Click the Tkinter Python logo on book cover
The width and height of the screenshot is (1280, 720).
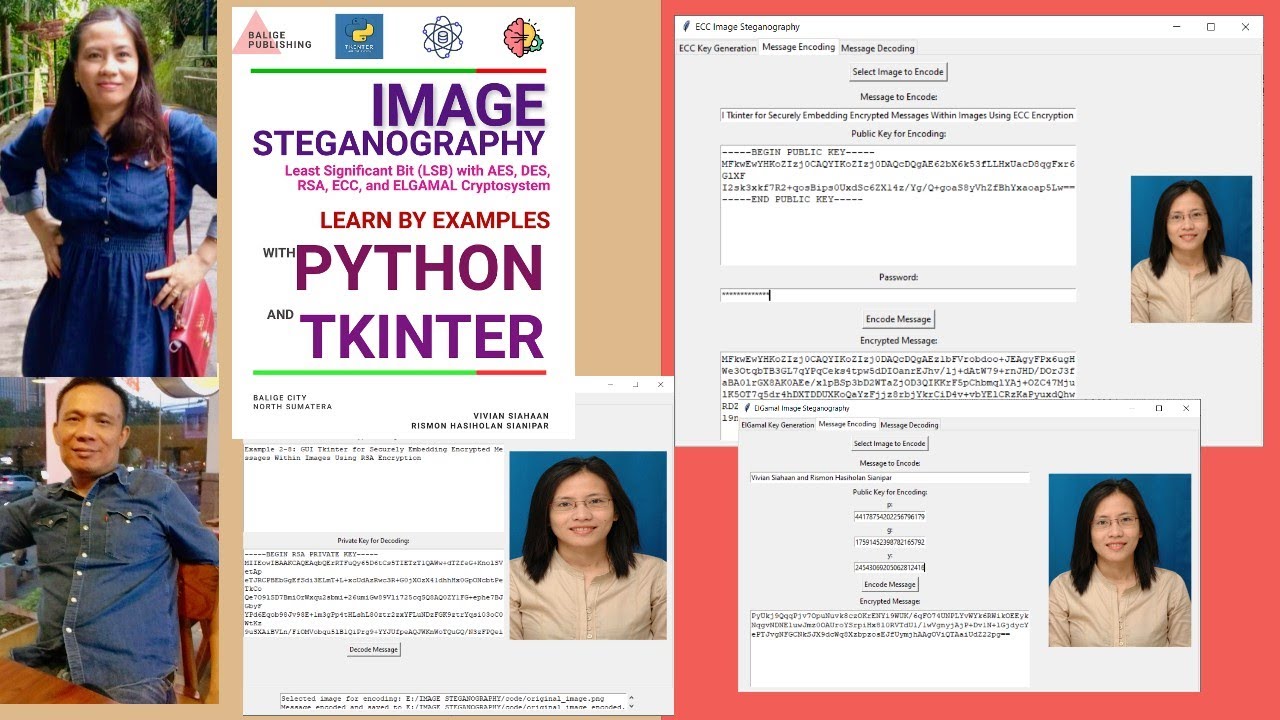tap(359, 36)
